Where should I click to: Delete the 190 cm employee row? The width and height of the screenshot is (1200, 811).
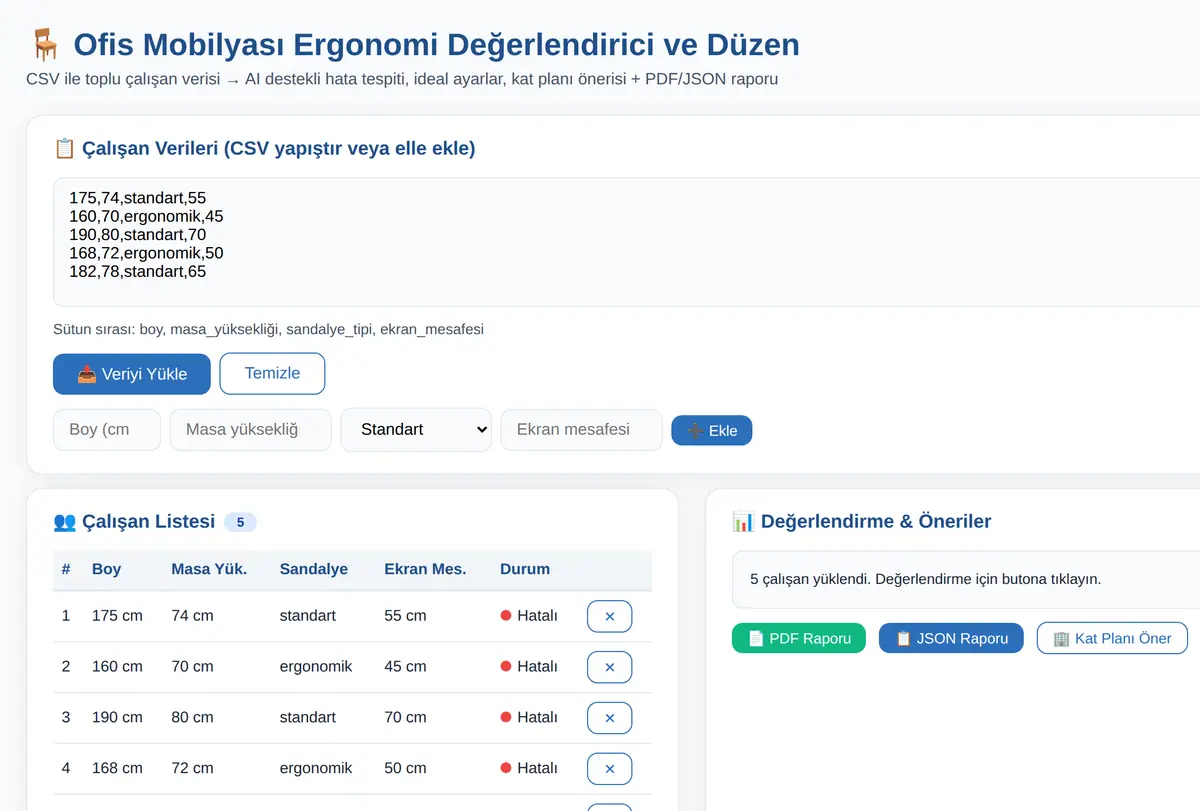click(609, 718)
